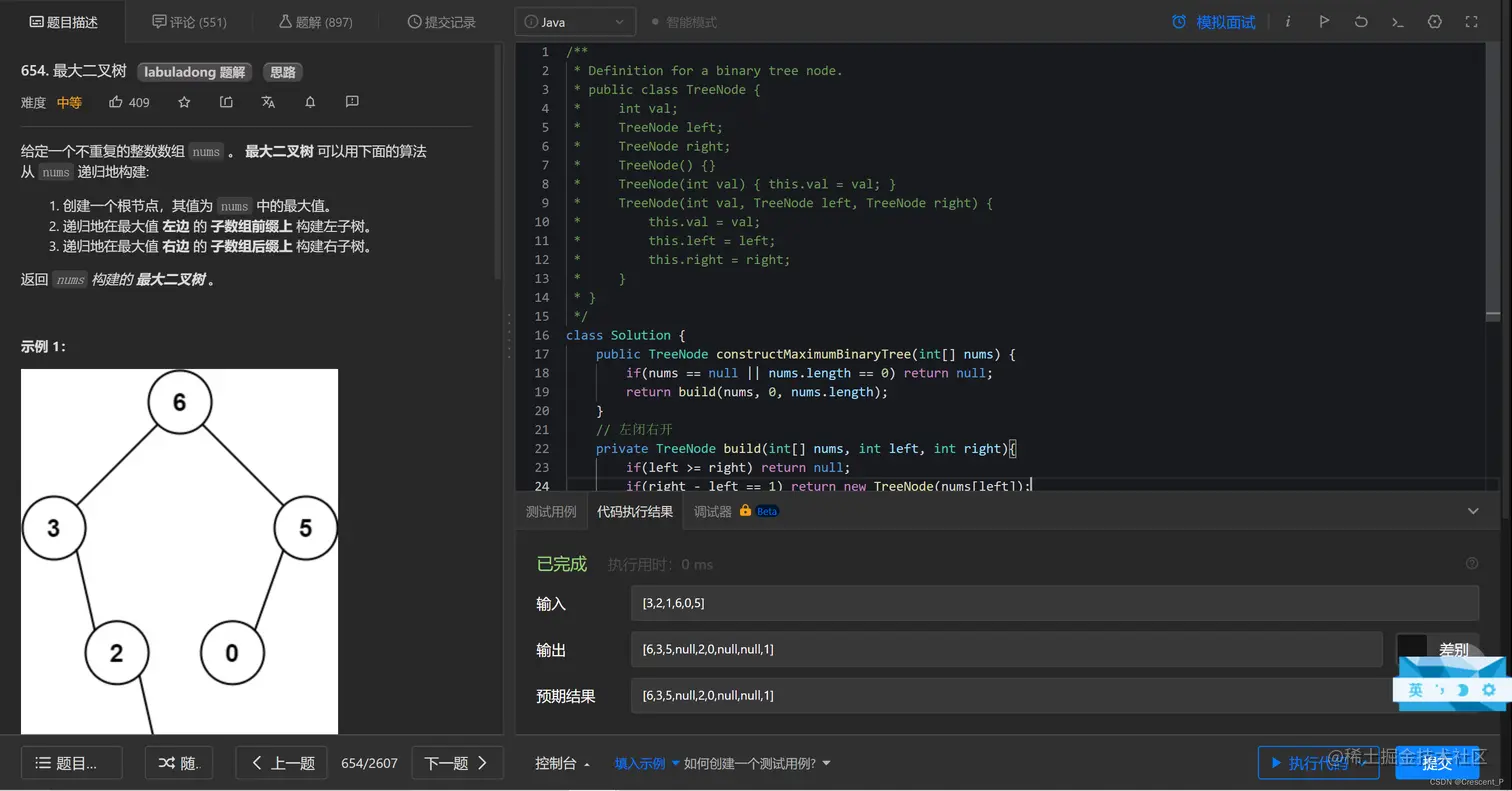Viewport: 1512px width, 791px height.
Task: Open the 评论 (551) tab
Action: coord(189,21)
